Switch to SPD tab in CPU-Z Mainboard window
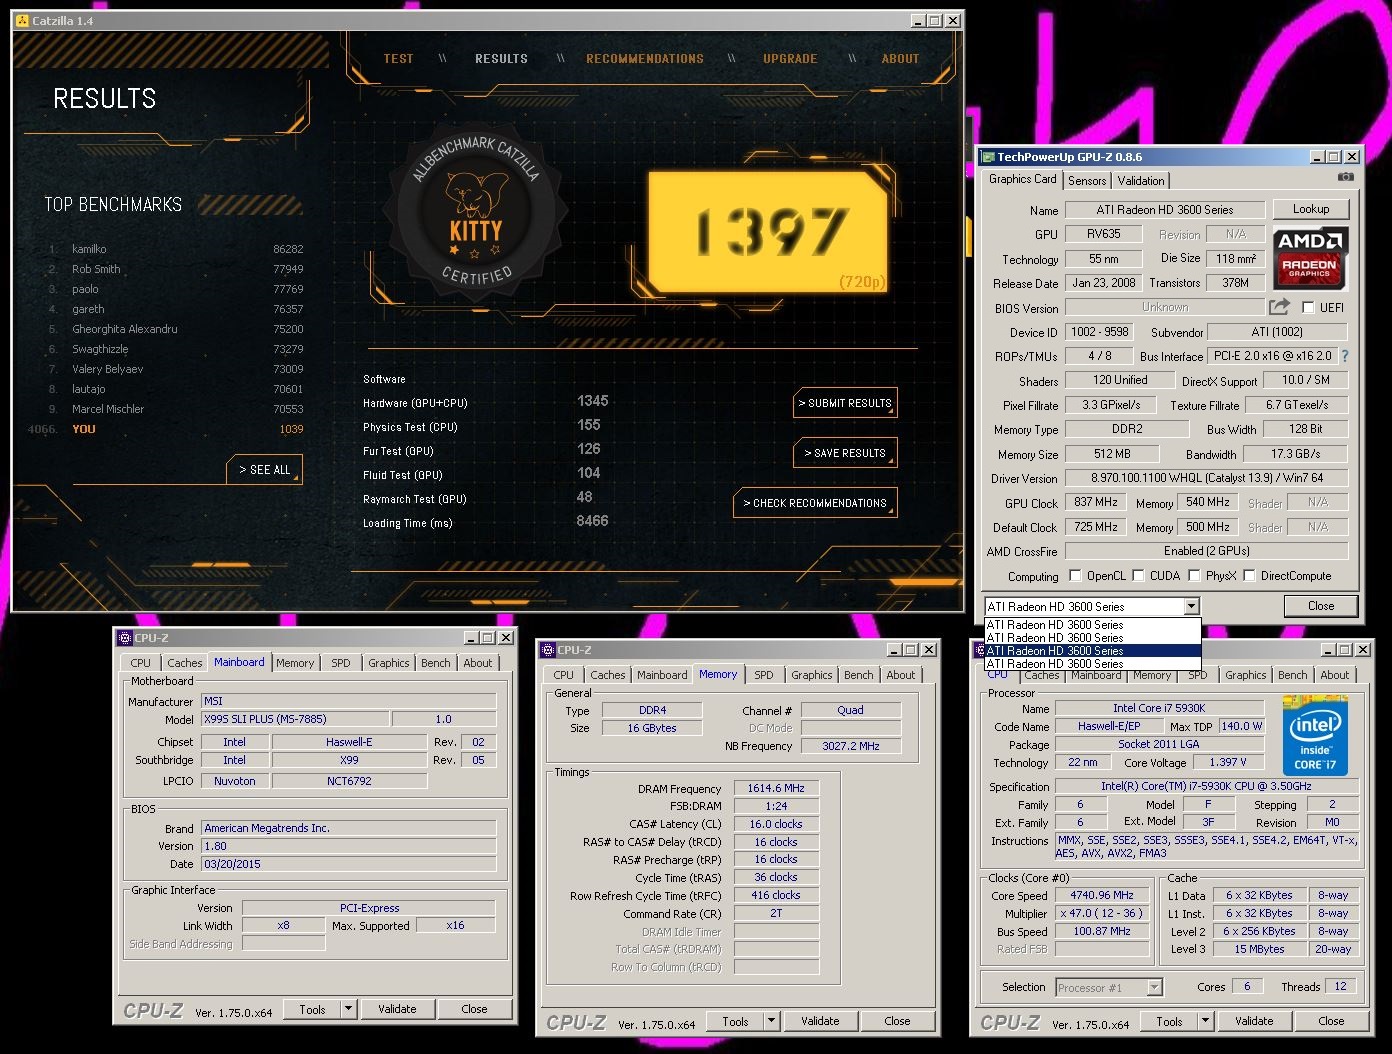 pos(341,663)
